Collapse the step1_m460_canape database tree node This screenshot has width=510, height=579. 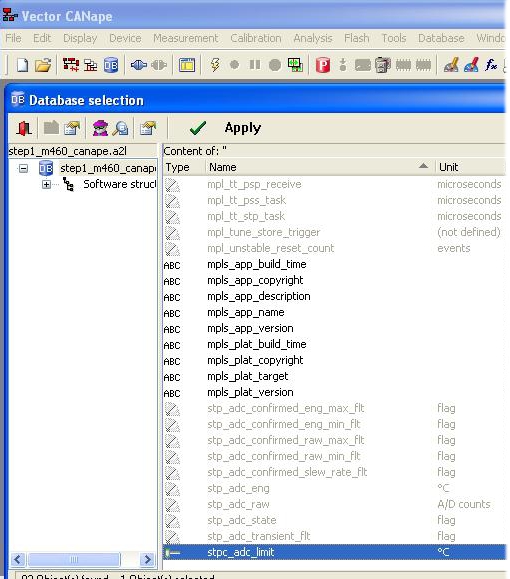[x=23, y=169]
